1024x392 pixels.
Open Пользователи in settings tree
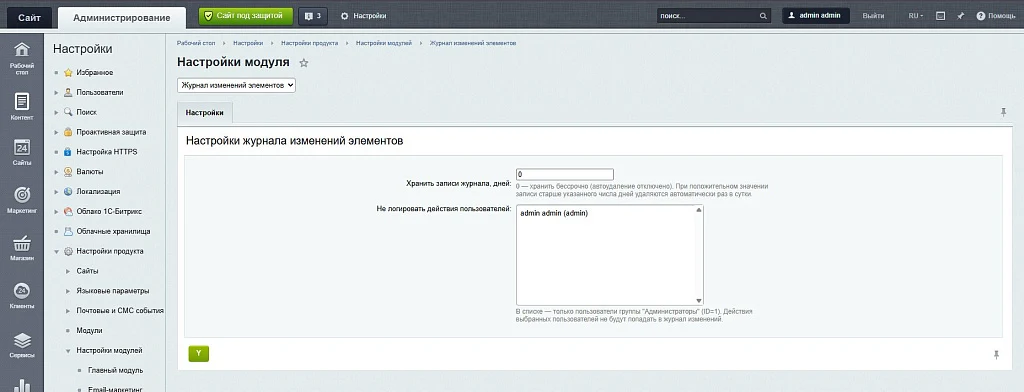click(99, 92)
